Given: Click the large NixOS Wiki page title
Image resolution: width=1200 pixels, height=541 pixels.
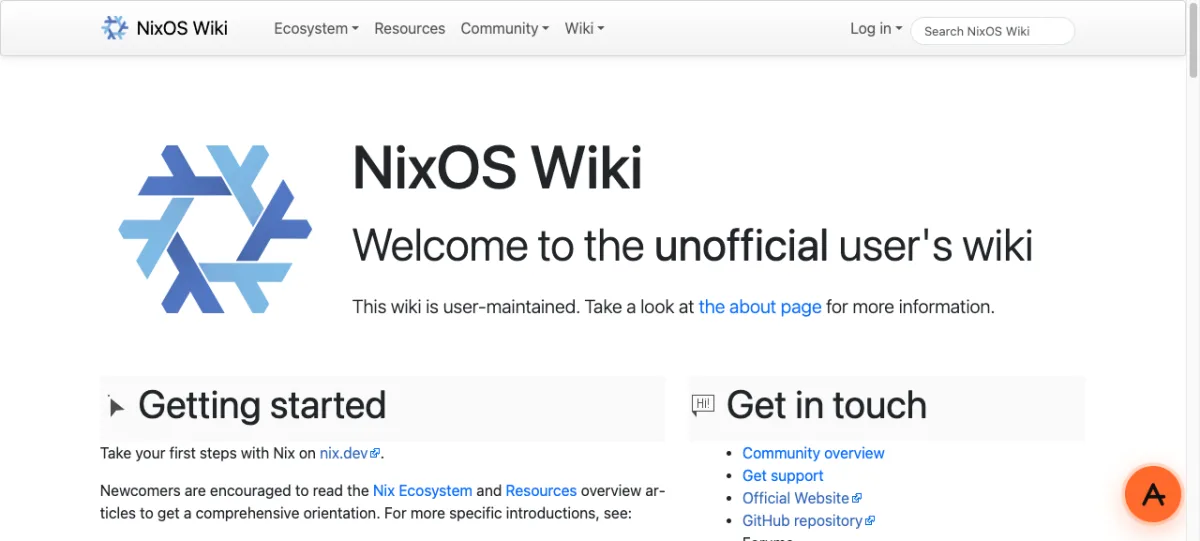Looking at the screenshot, I should [497, 167].
